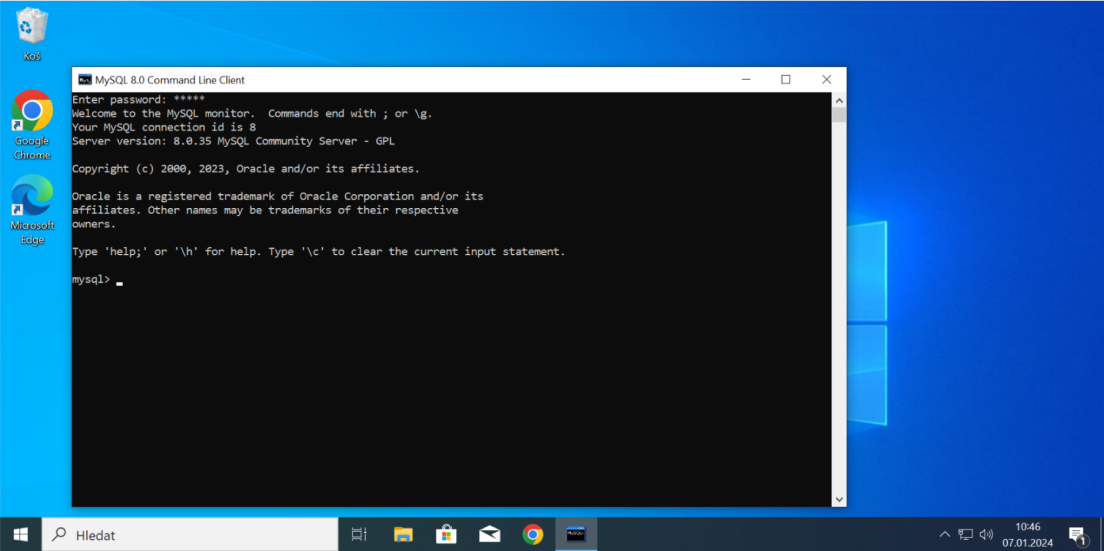The width and height of the screenshot is (1104, 551).
Task: Open Task View from the taskbar
Action: (x=359, y=535)
